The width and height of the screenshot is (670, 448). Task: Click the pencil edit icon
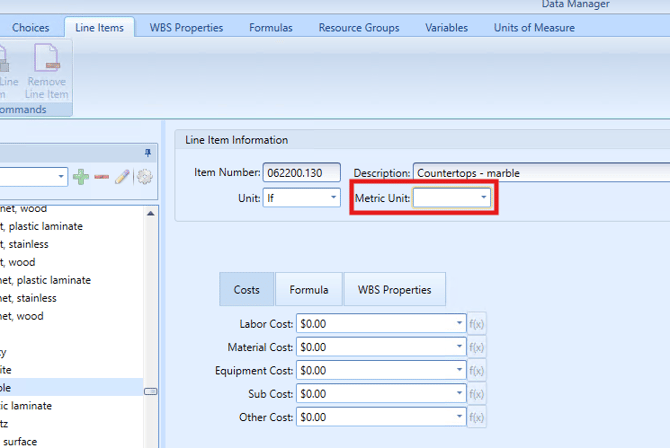[122, 177]
